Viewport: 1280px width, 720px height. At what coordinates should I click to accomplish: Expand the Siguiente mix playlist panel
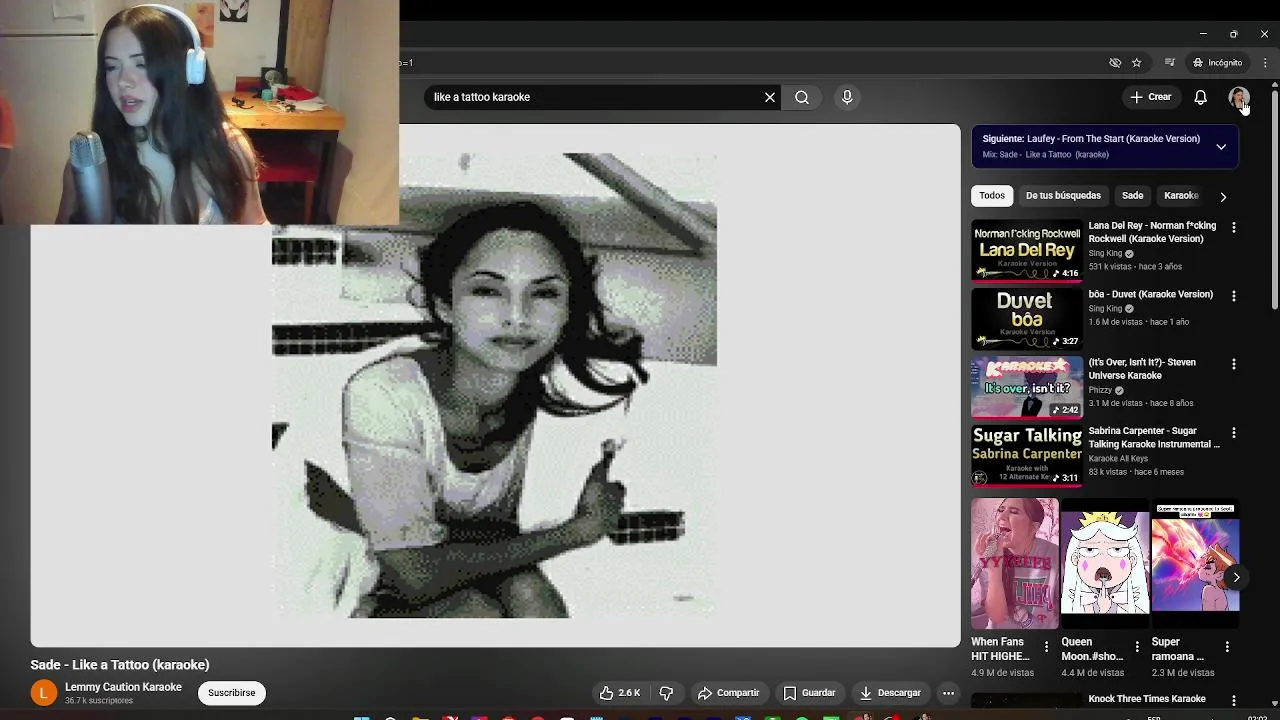pyautogui.click(x=1221, y=147)
